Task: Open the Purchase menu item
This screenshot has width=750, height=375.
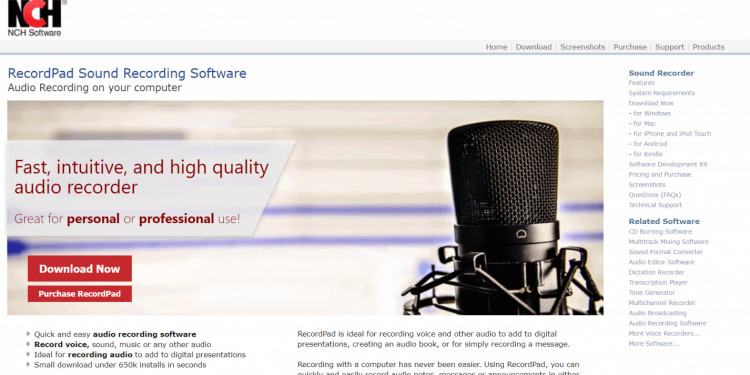Action: click(630, 47)
